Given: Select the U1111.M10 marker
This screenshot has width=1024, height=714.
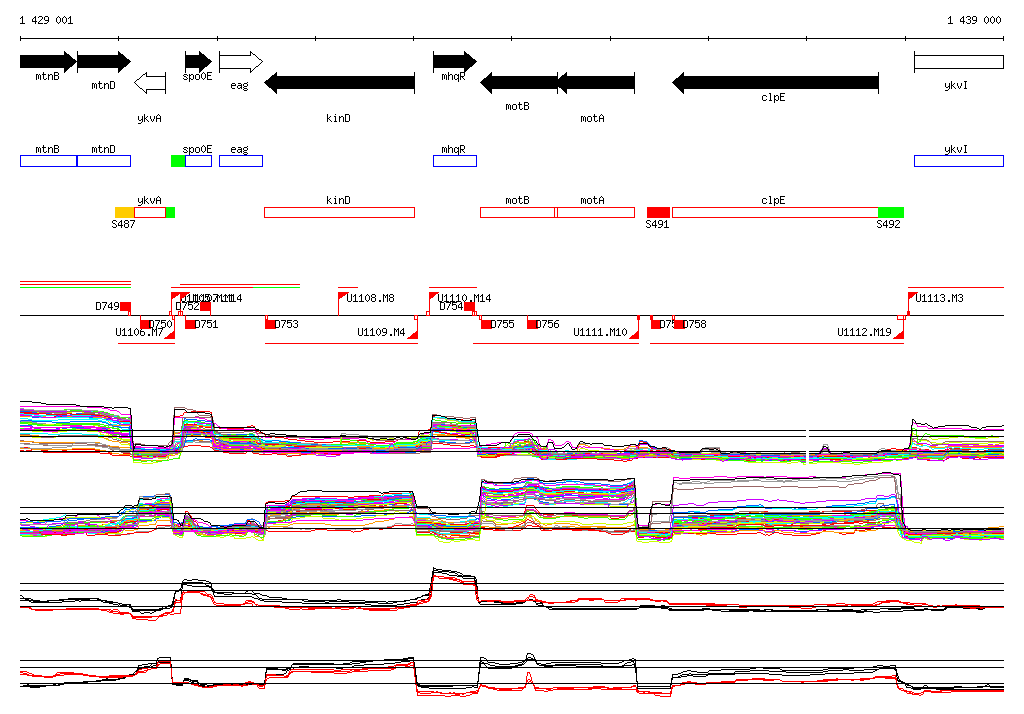Looking at the screenshot, I should tap(633, 334).
